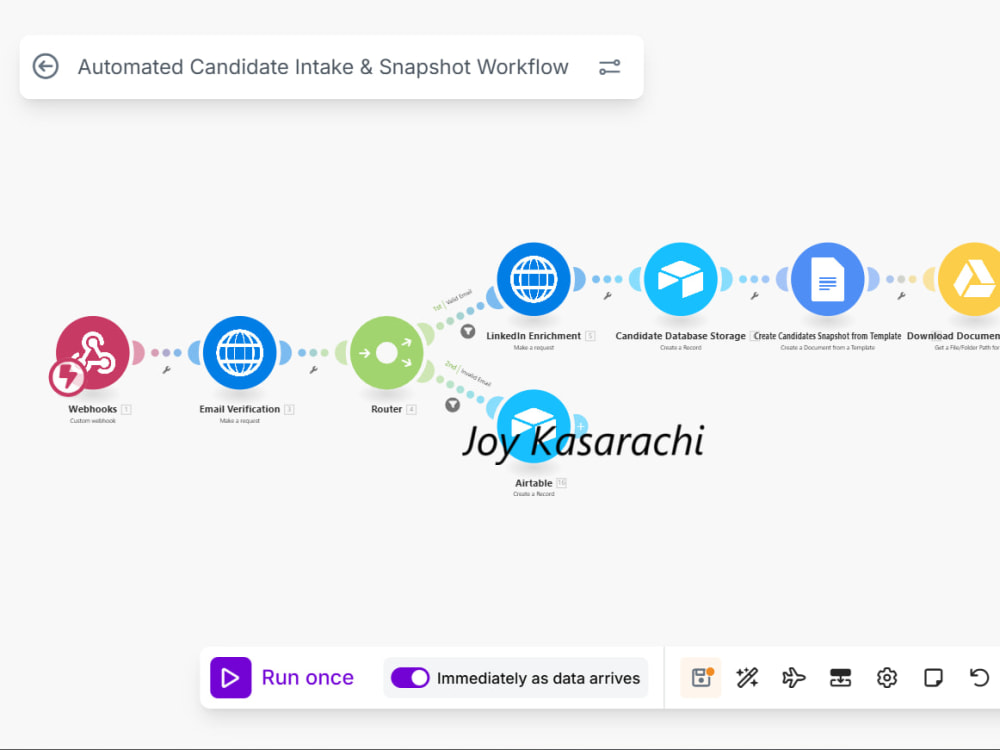Open scenario settings gear icon
This screenshot has height=750, width=1000.
click(x=887, y=677)
